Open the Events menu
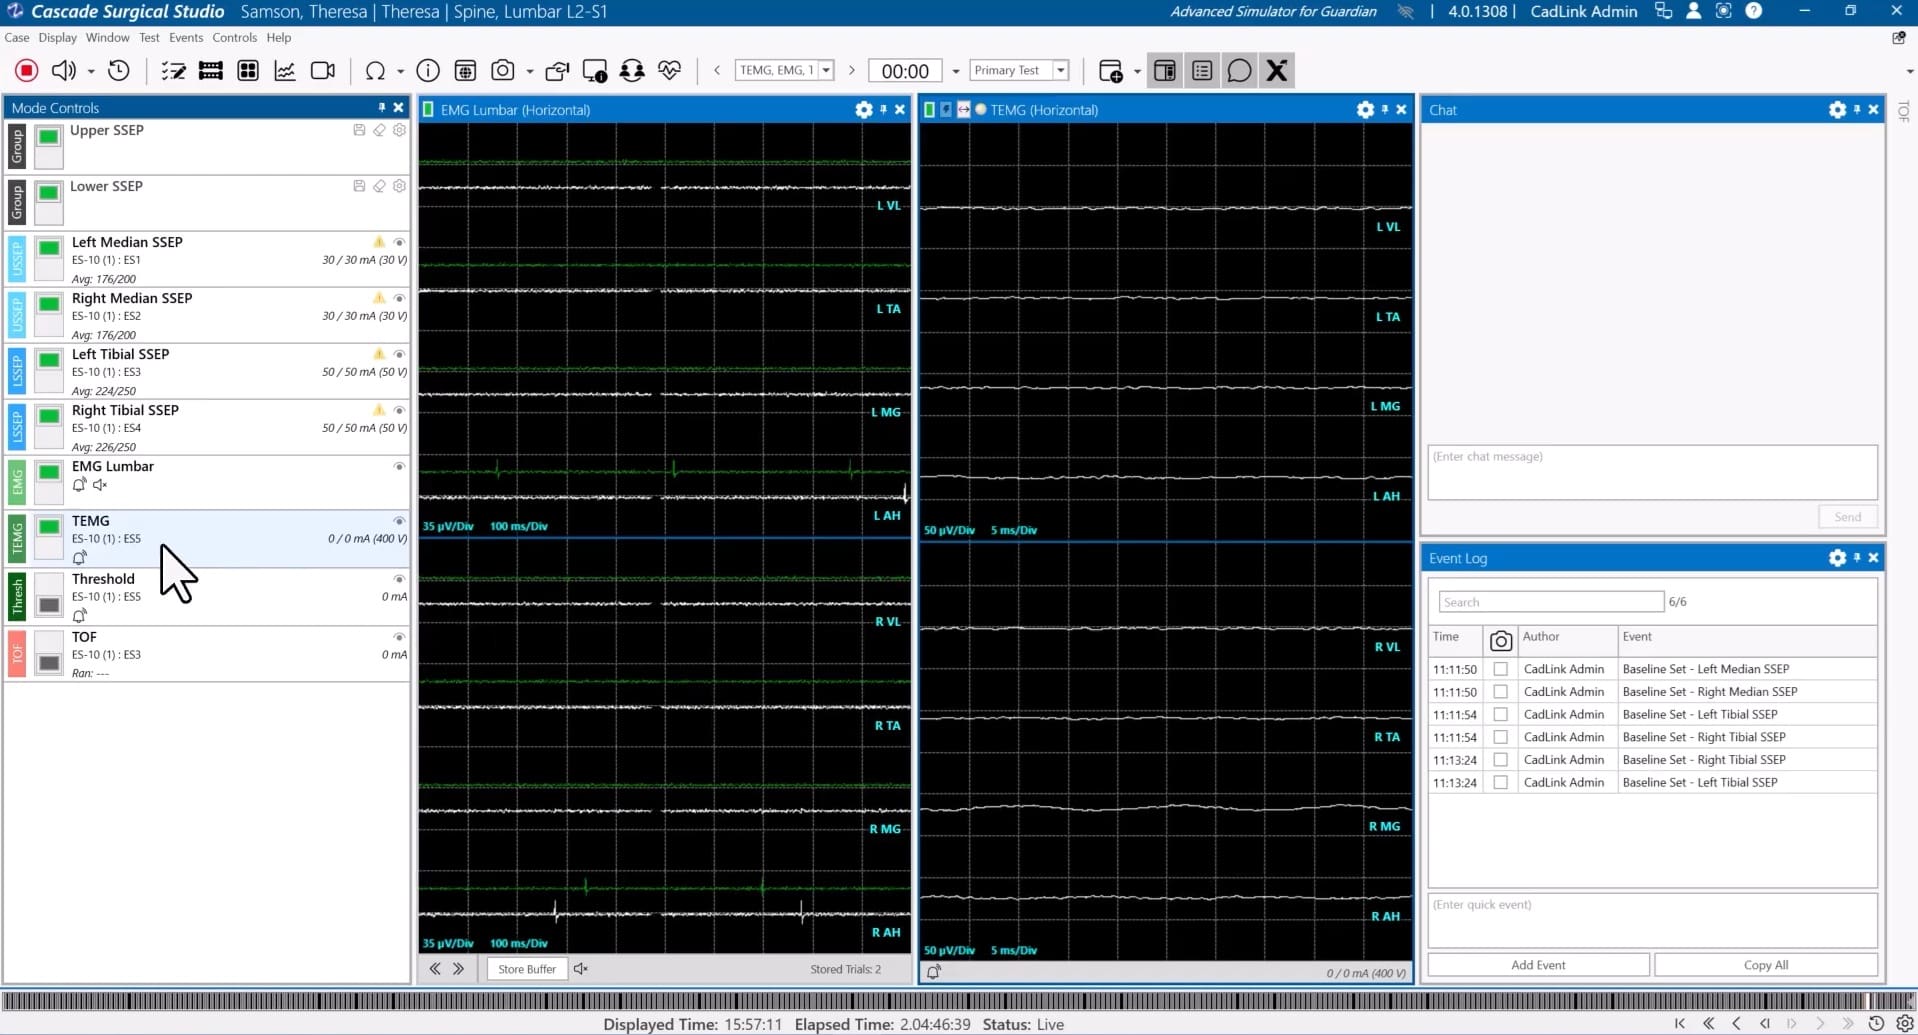Viewport: 1918px width, 1035px height. click(186, 38)
